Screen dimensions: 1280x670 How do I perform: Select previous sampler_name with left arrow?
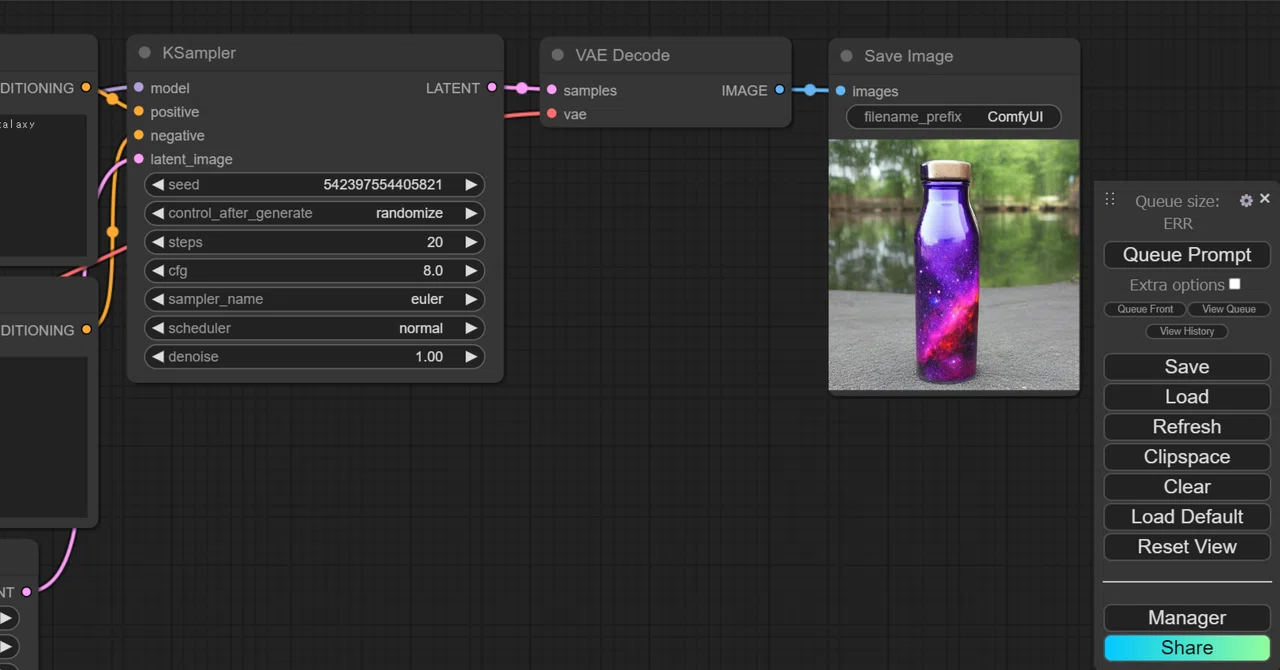pos(157,299)
